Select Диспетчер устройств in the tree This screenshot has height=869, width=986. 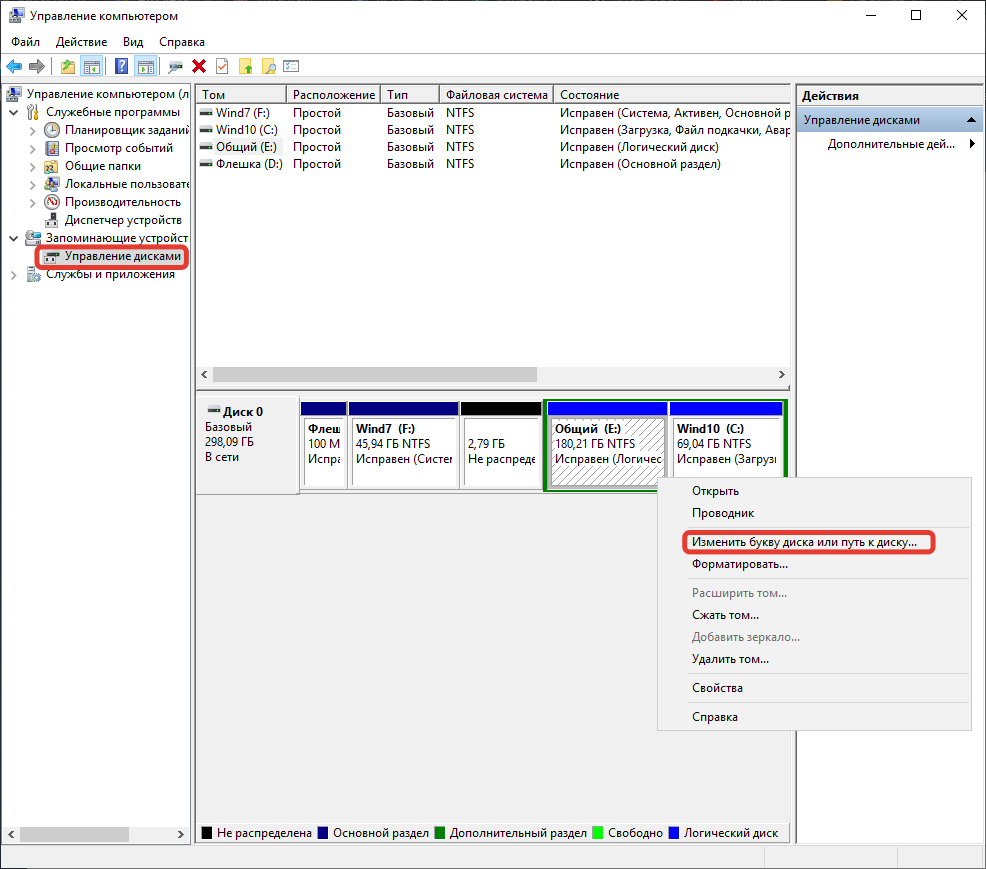point(122,220)
